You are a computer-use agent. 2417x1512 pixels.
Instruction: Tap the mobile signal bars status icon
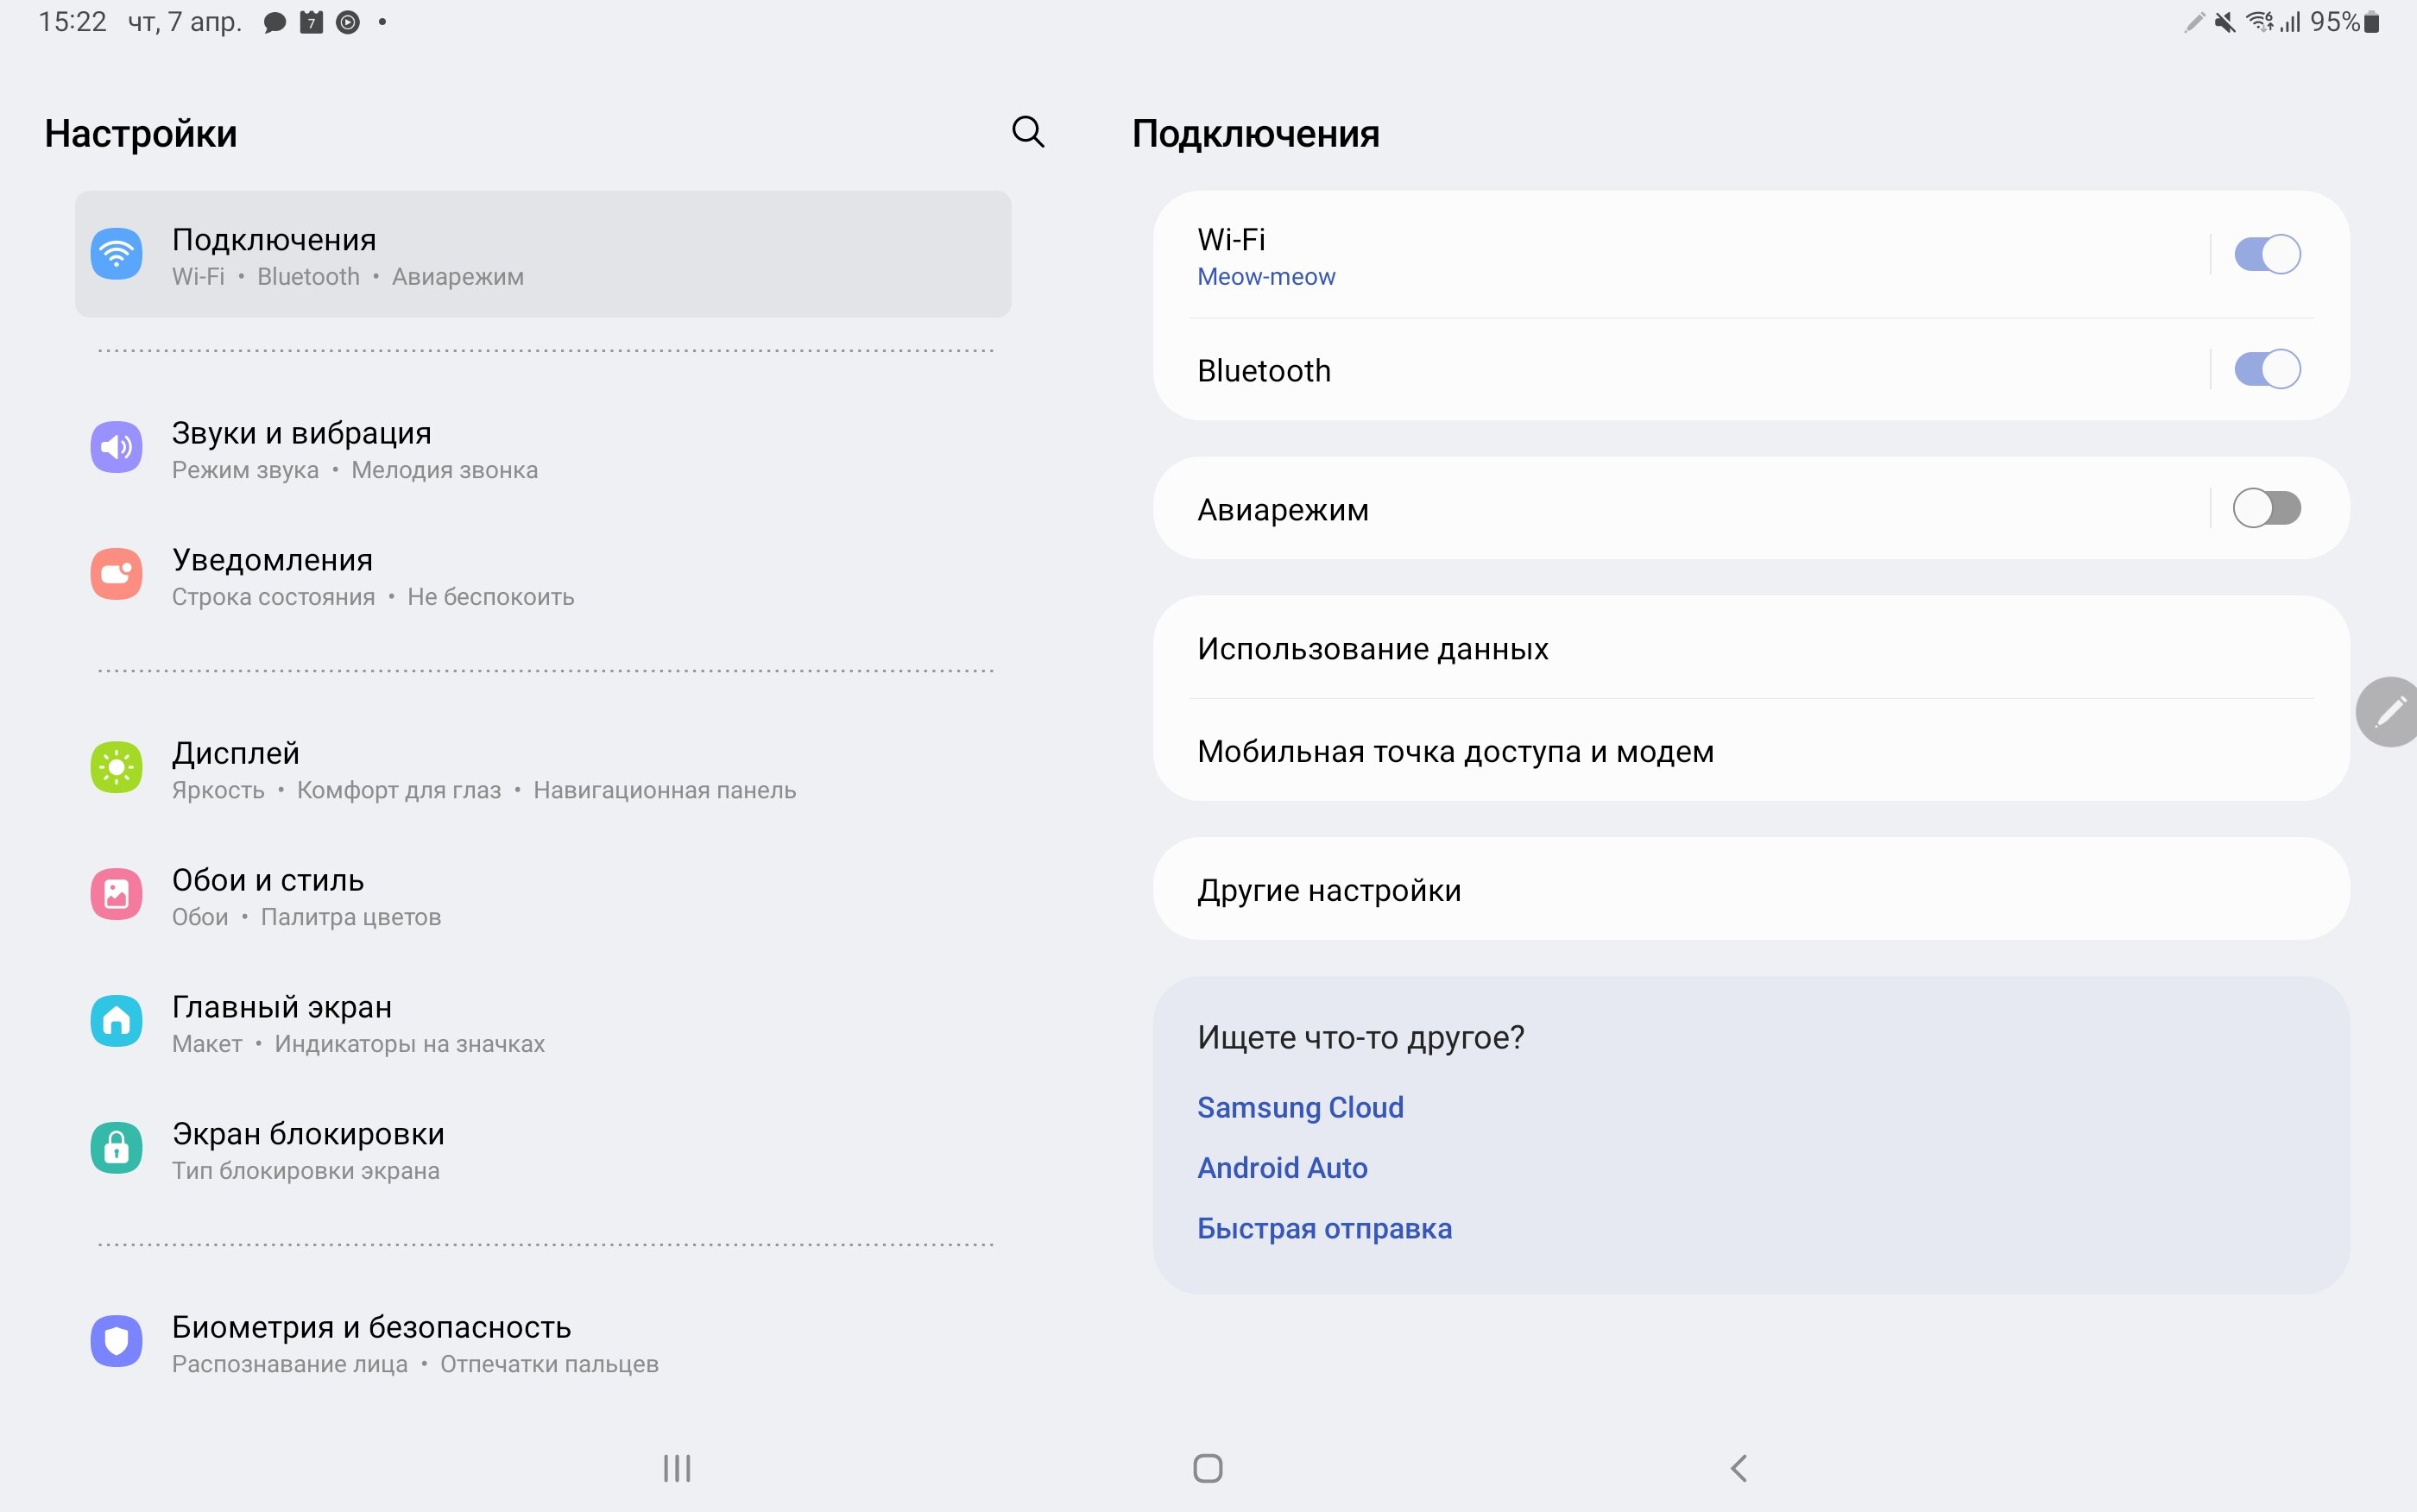coord(2290,22)
